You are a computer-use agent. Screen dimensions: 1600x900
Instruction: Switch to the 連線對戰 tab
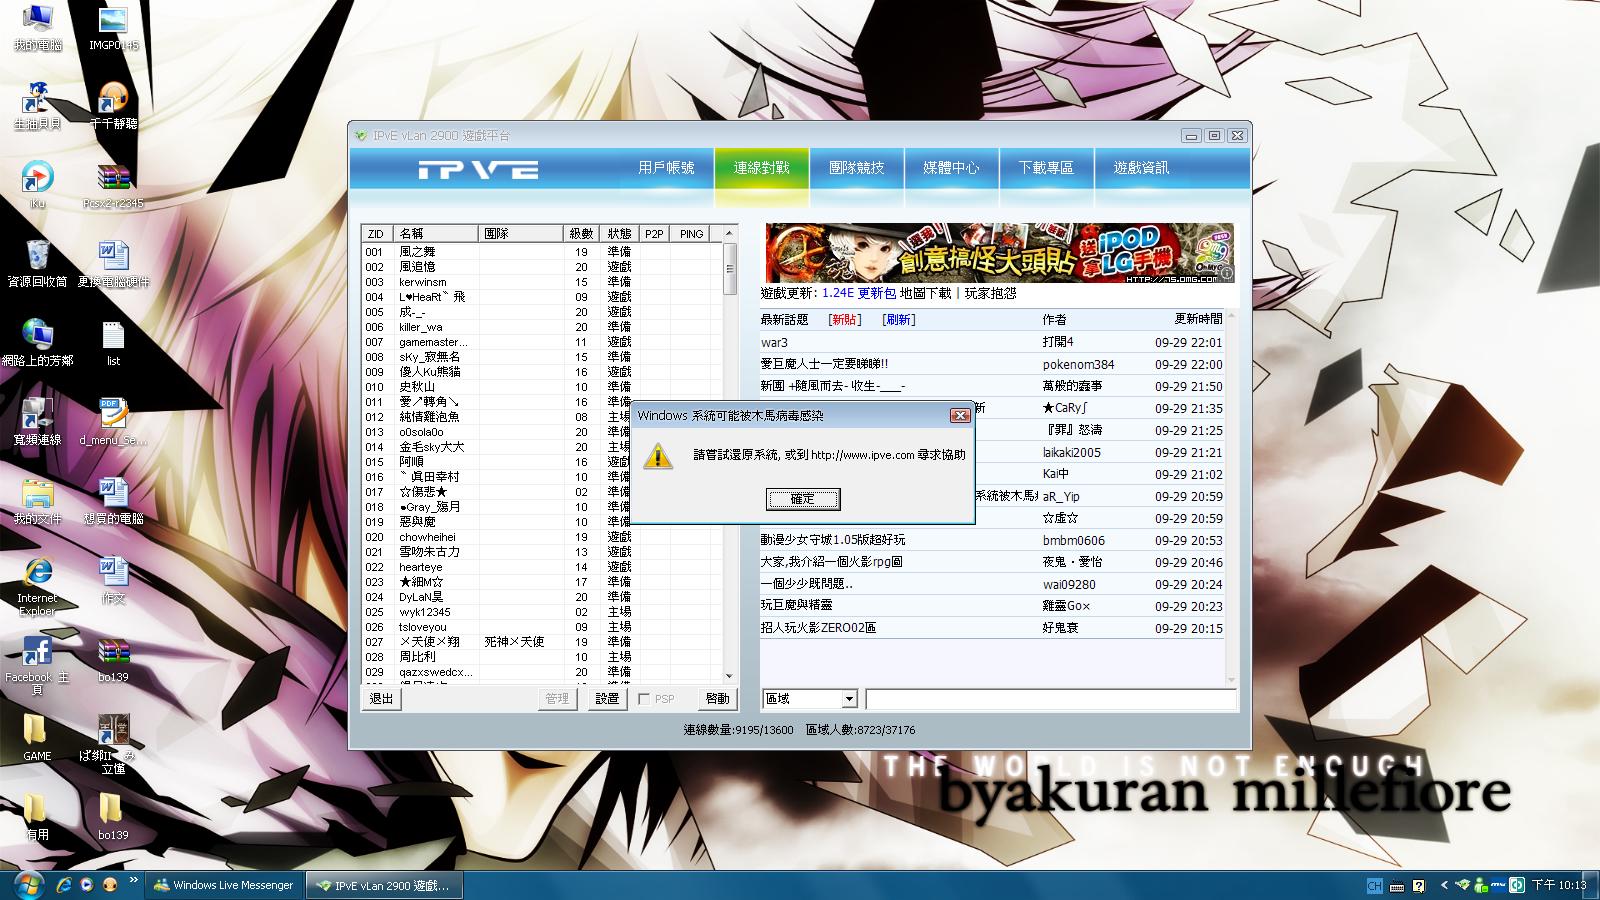(x=762, y=168)
